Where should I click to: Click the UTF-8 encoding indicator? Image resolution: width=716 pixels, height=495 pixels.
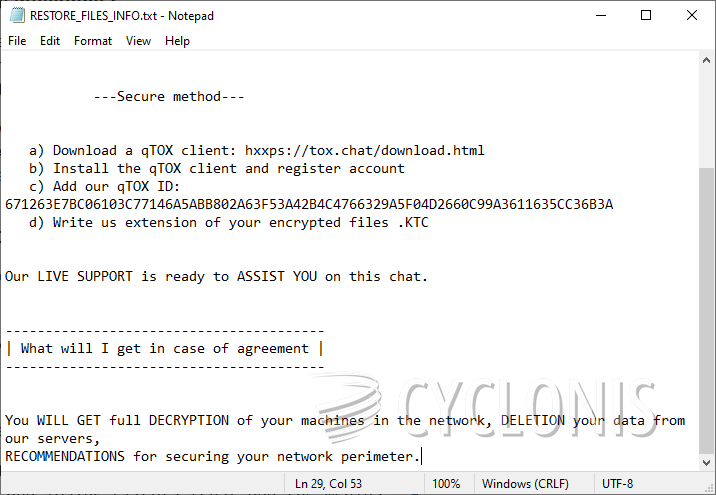[x=617, y=484]
